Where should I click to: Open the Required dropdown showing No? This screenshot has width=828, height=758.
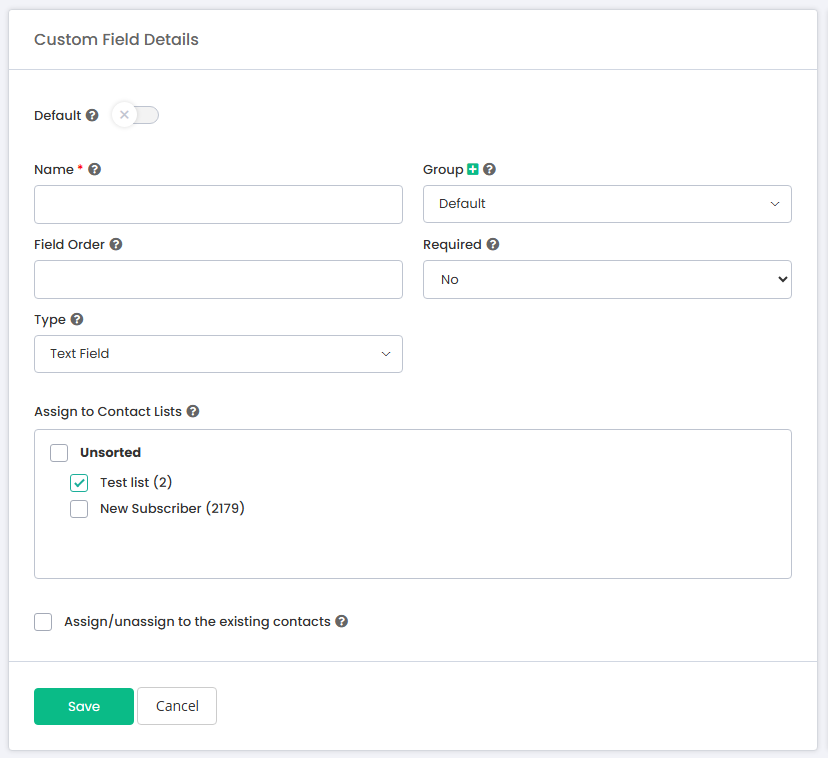tap(607, 279)
